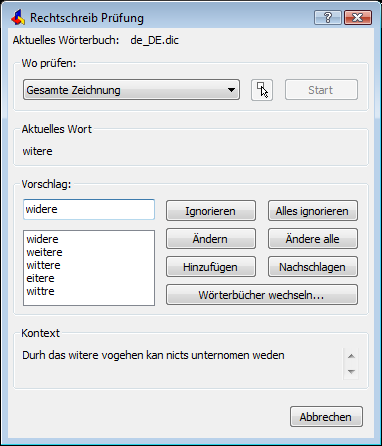Click the Kontext scroll up arrow

click(351, 356)
